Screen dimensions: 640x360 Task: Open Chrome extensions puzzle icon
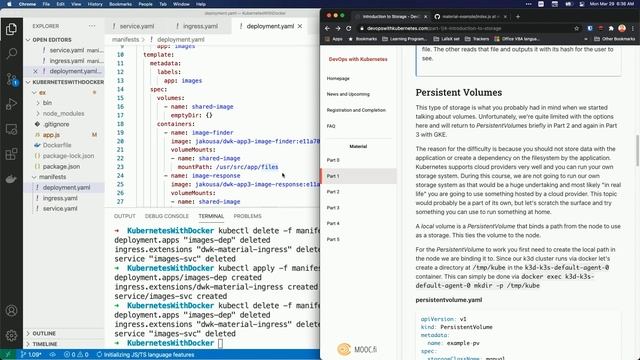[x=611, y=29]
